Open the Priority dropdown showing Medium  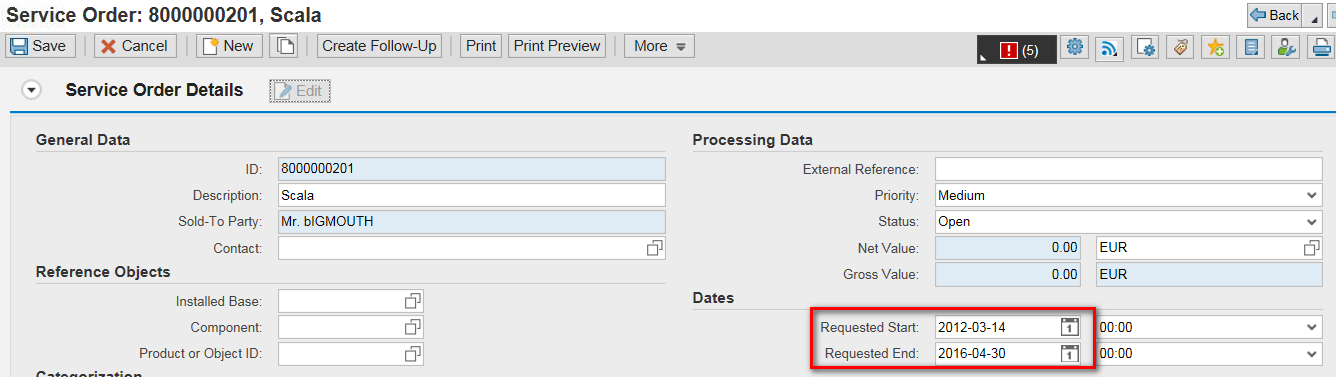(x=1128, y=195)
